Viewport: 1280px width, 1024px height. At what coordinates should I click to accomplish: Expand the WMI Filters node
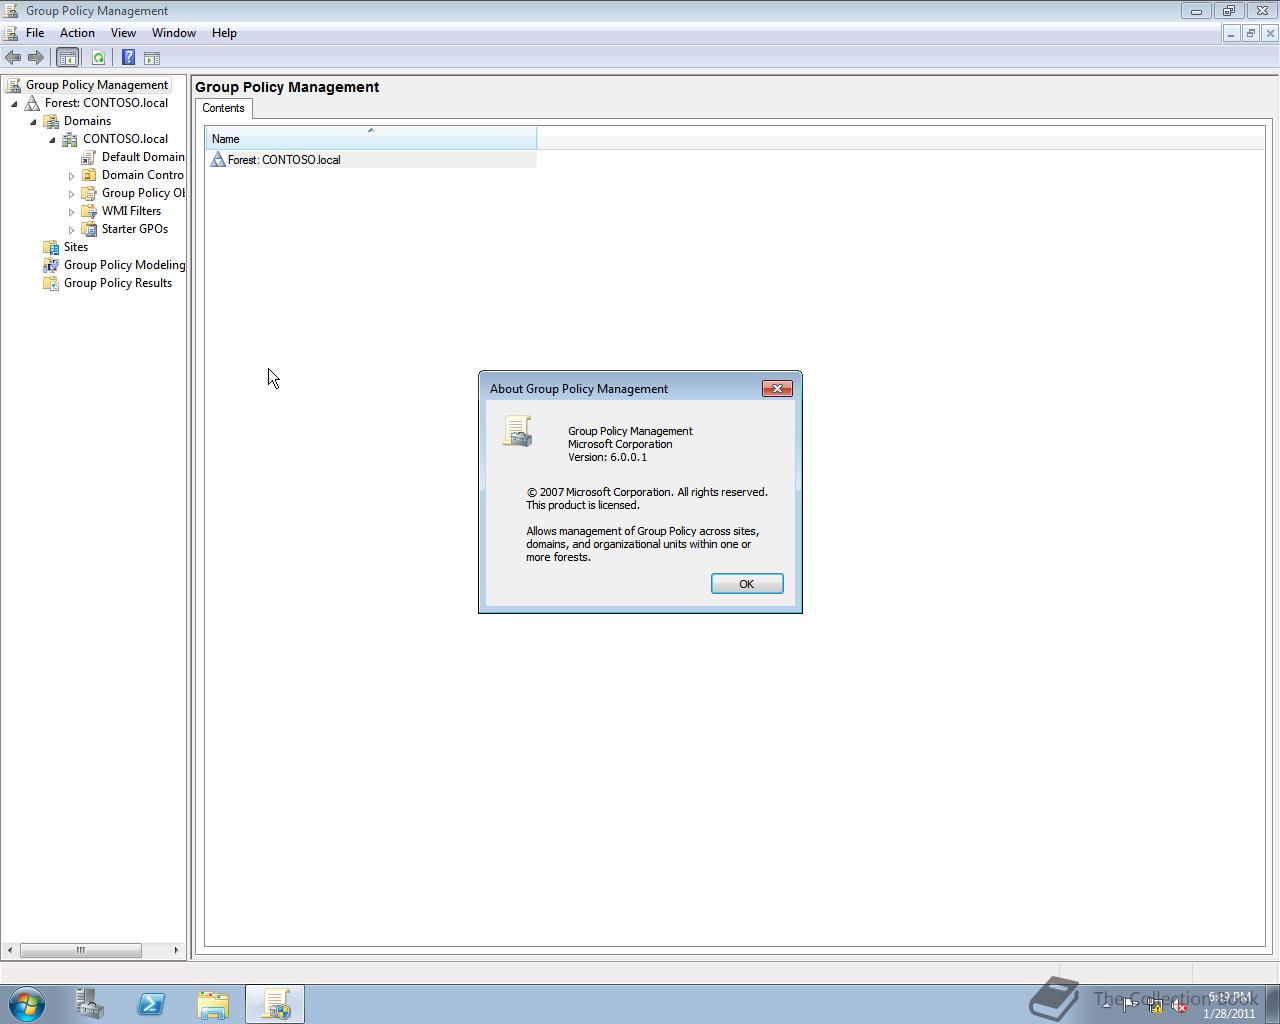pyautogui.click(x=71, y=211)
